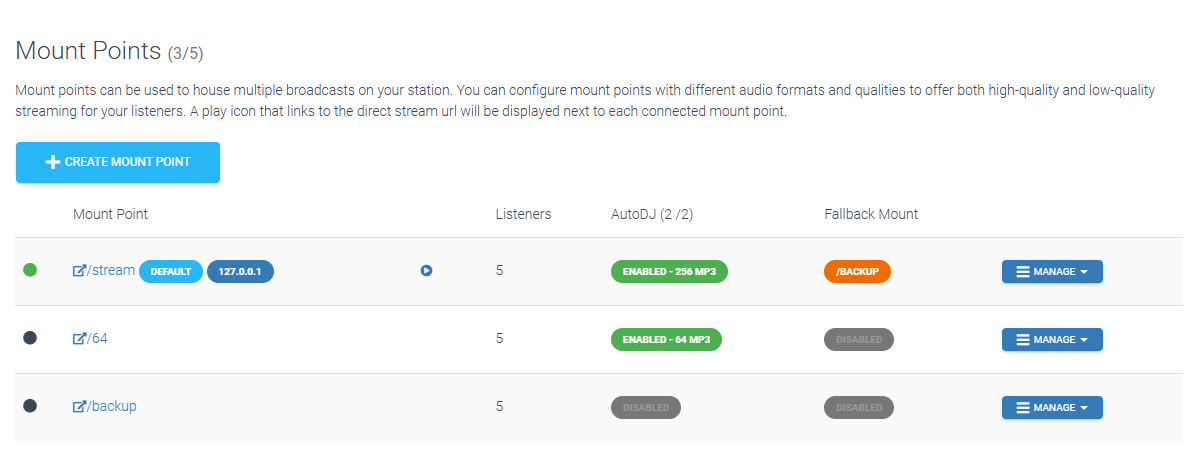
Task: Click the green status dot for /stream
Action: [30, 270]
